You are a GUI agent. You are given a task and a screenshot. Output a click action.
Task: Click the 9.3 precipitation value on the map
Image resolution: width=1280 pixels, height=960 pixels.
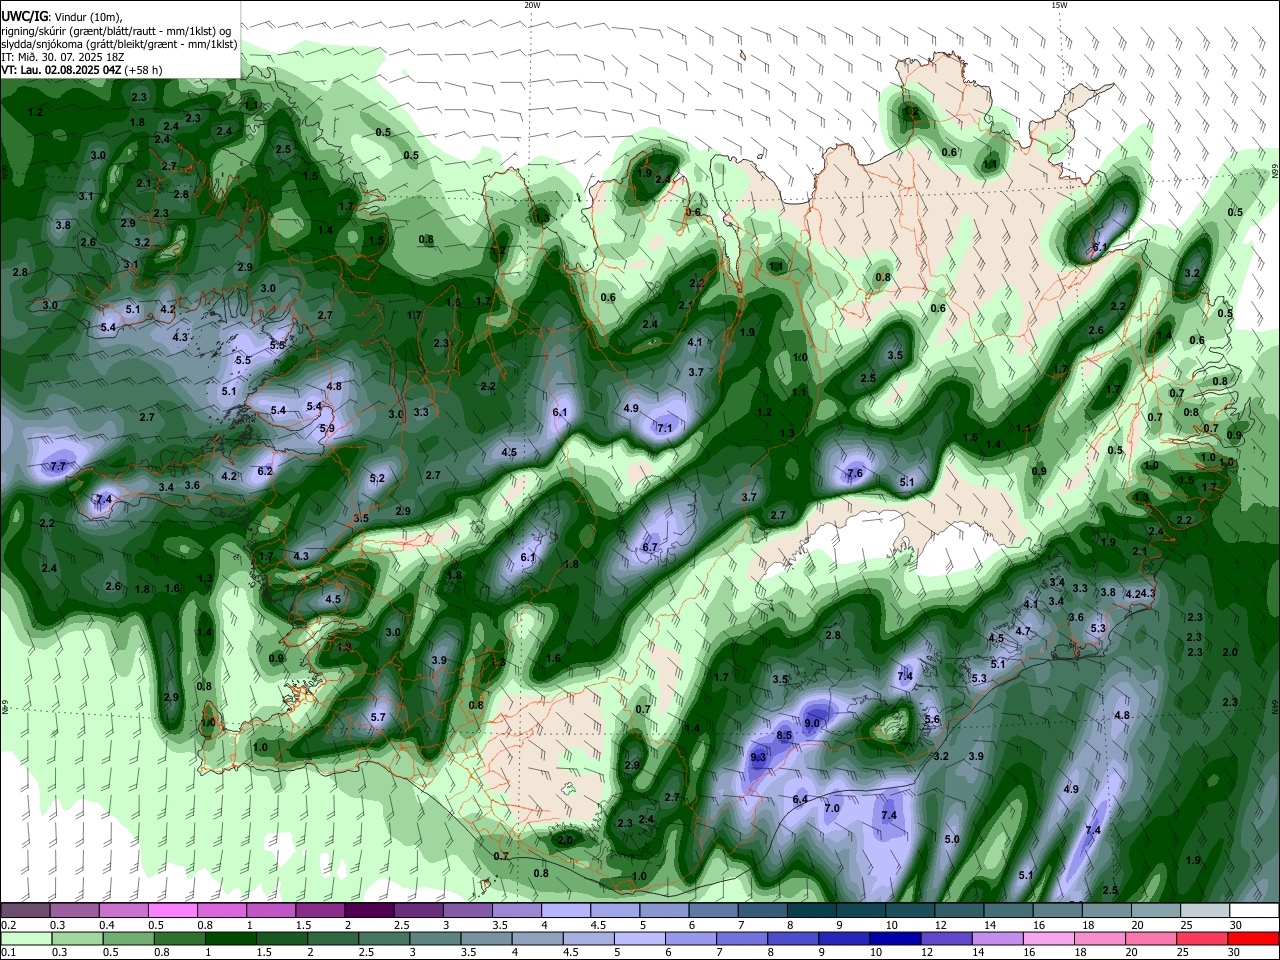click(x=758, y=758)
